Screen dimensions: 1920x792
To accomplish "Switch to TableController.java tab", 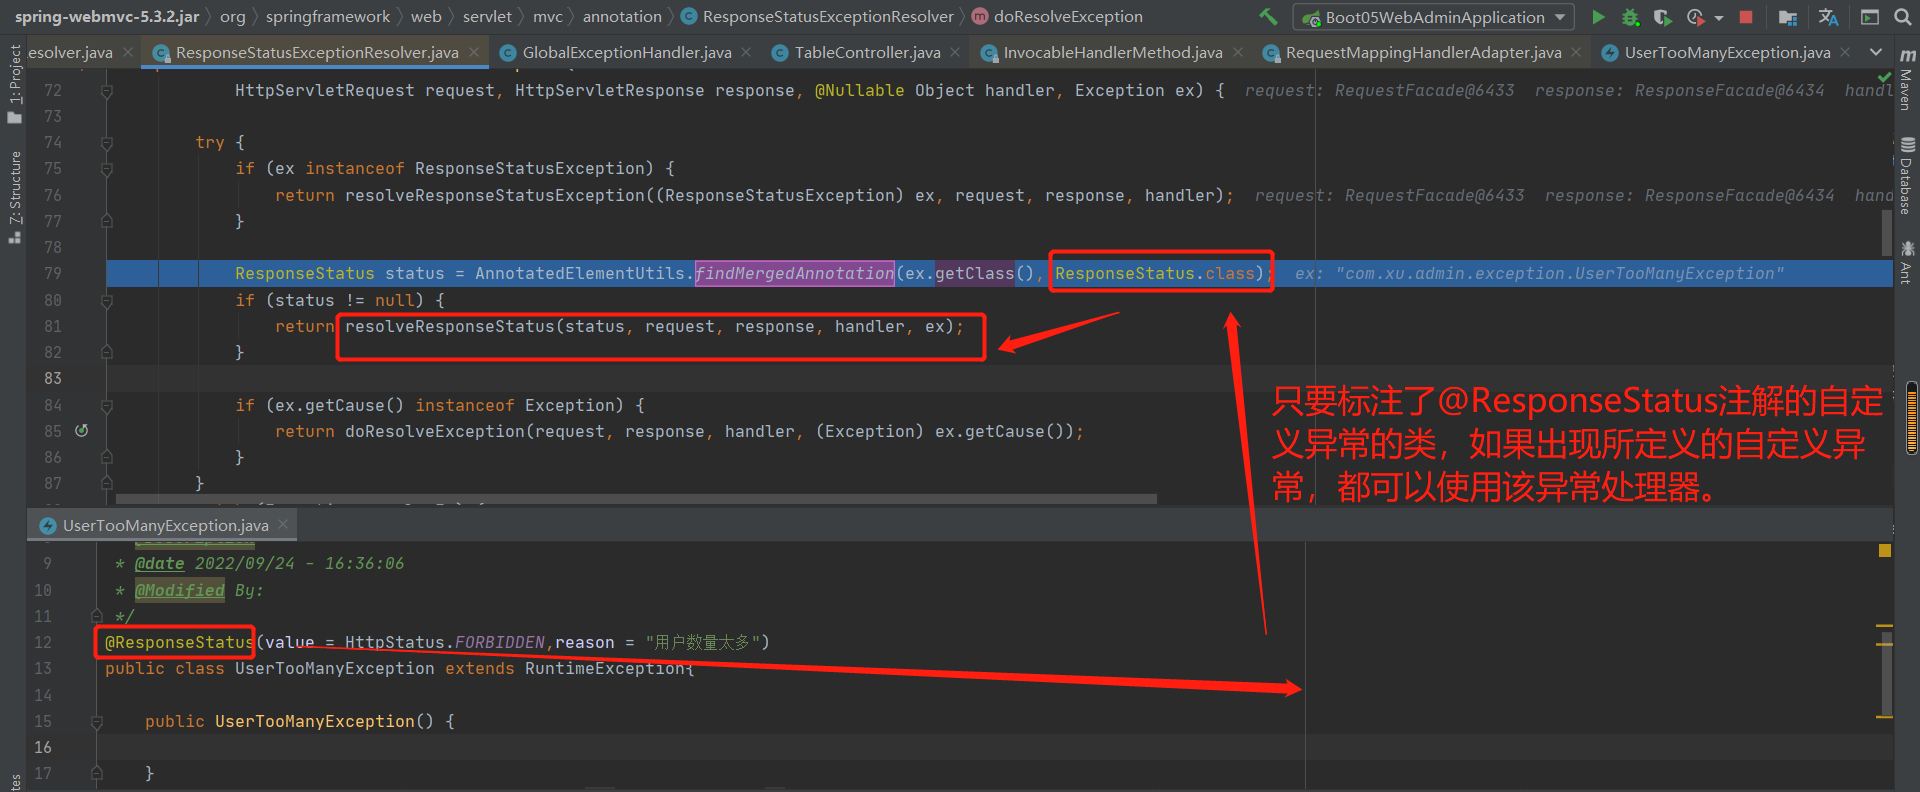I will coord(867,52).
